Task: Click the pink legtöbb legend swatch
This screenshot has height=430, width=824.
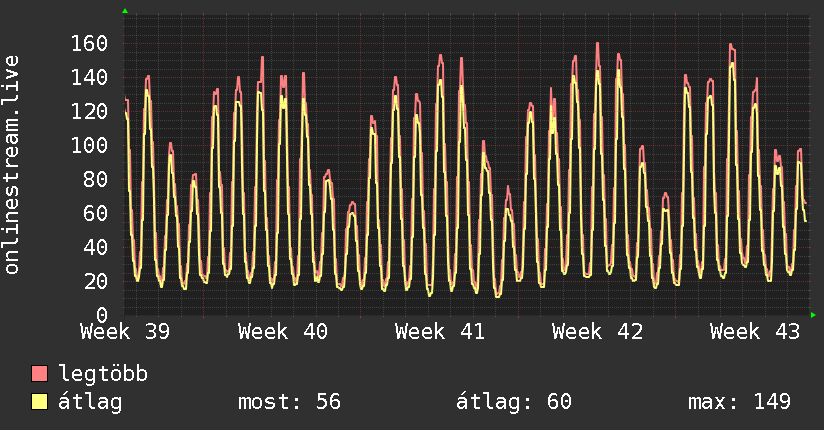Action: pyautogui.click(x=39, y=373)
